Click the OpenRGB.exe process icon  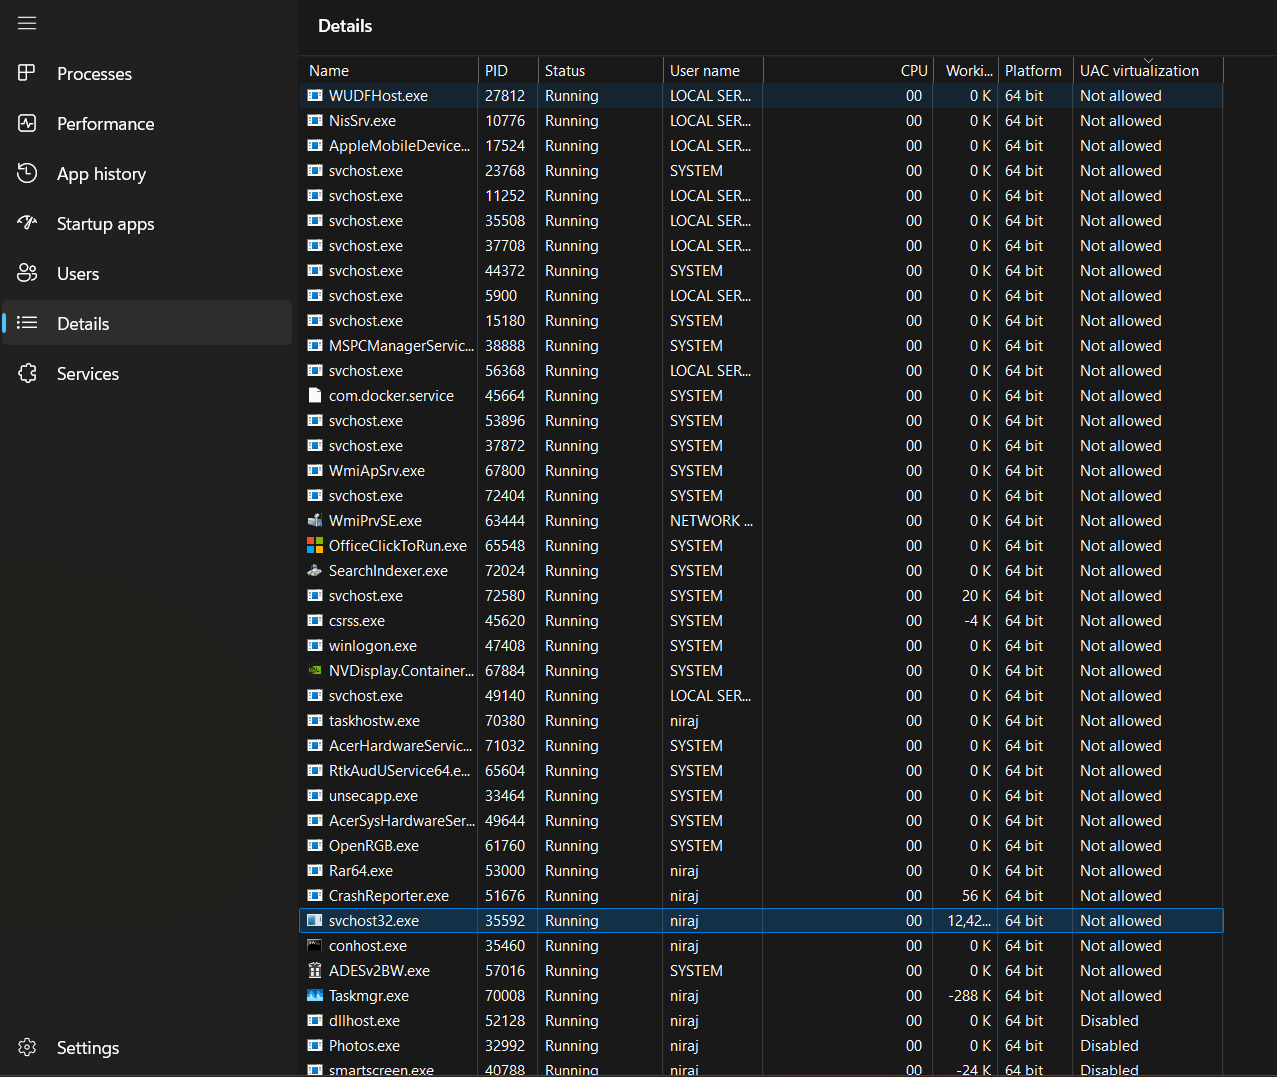(315, 846)
